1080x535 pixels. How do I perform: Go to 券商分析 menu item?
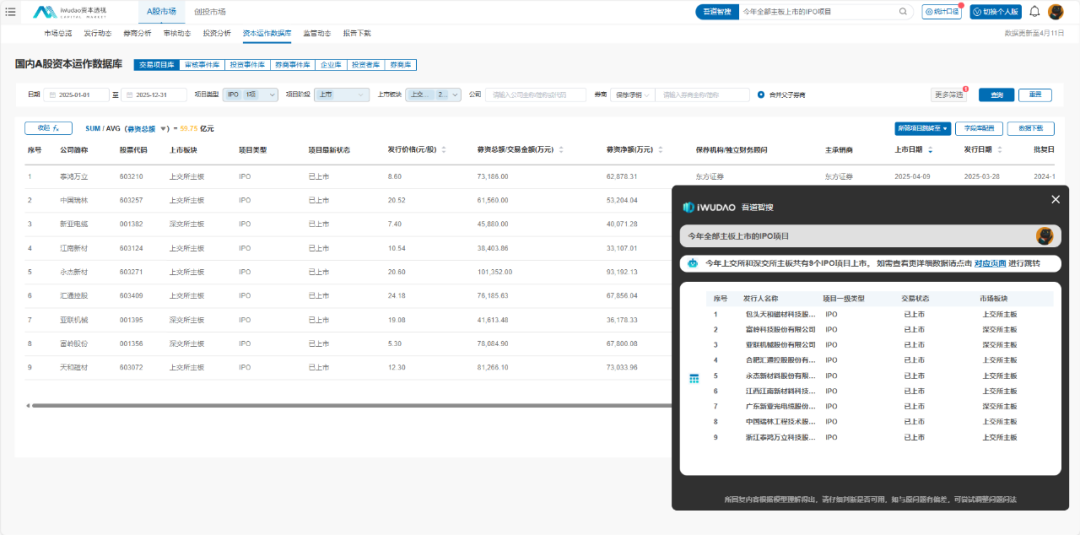pyautogui.click(x=138, y=33)
